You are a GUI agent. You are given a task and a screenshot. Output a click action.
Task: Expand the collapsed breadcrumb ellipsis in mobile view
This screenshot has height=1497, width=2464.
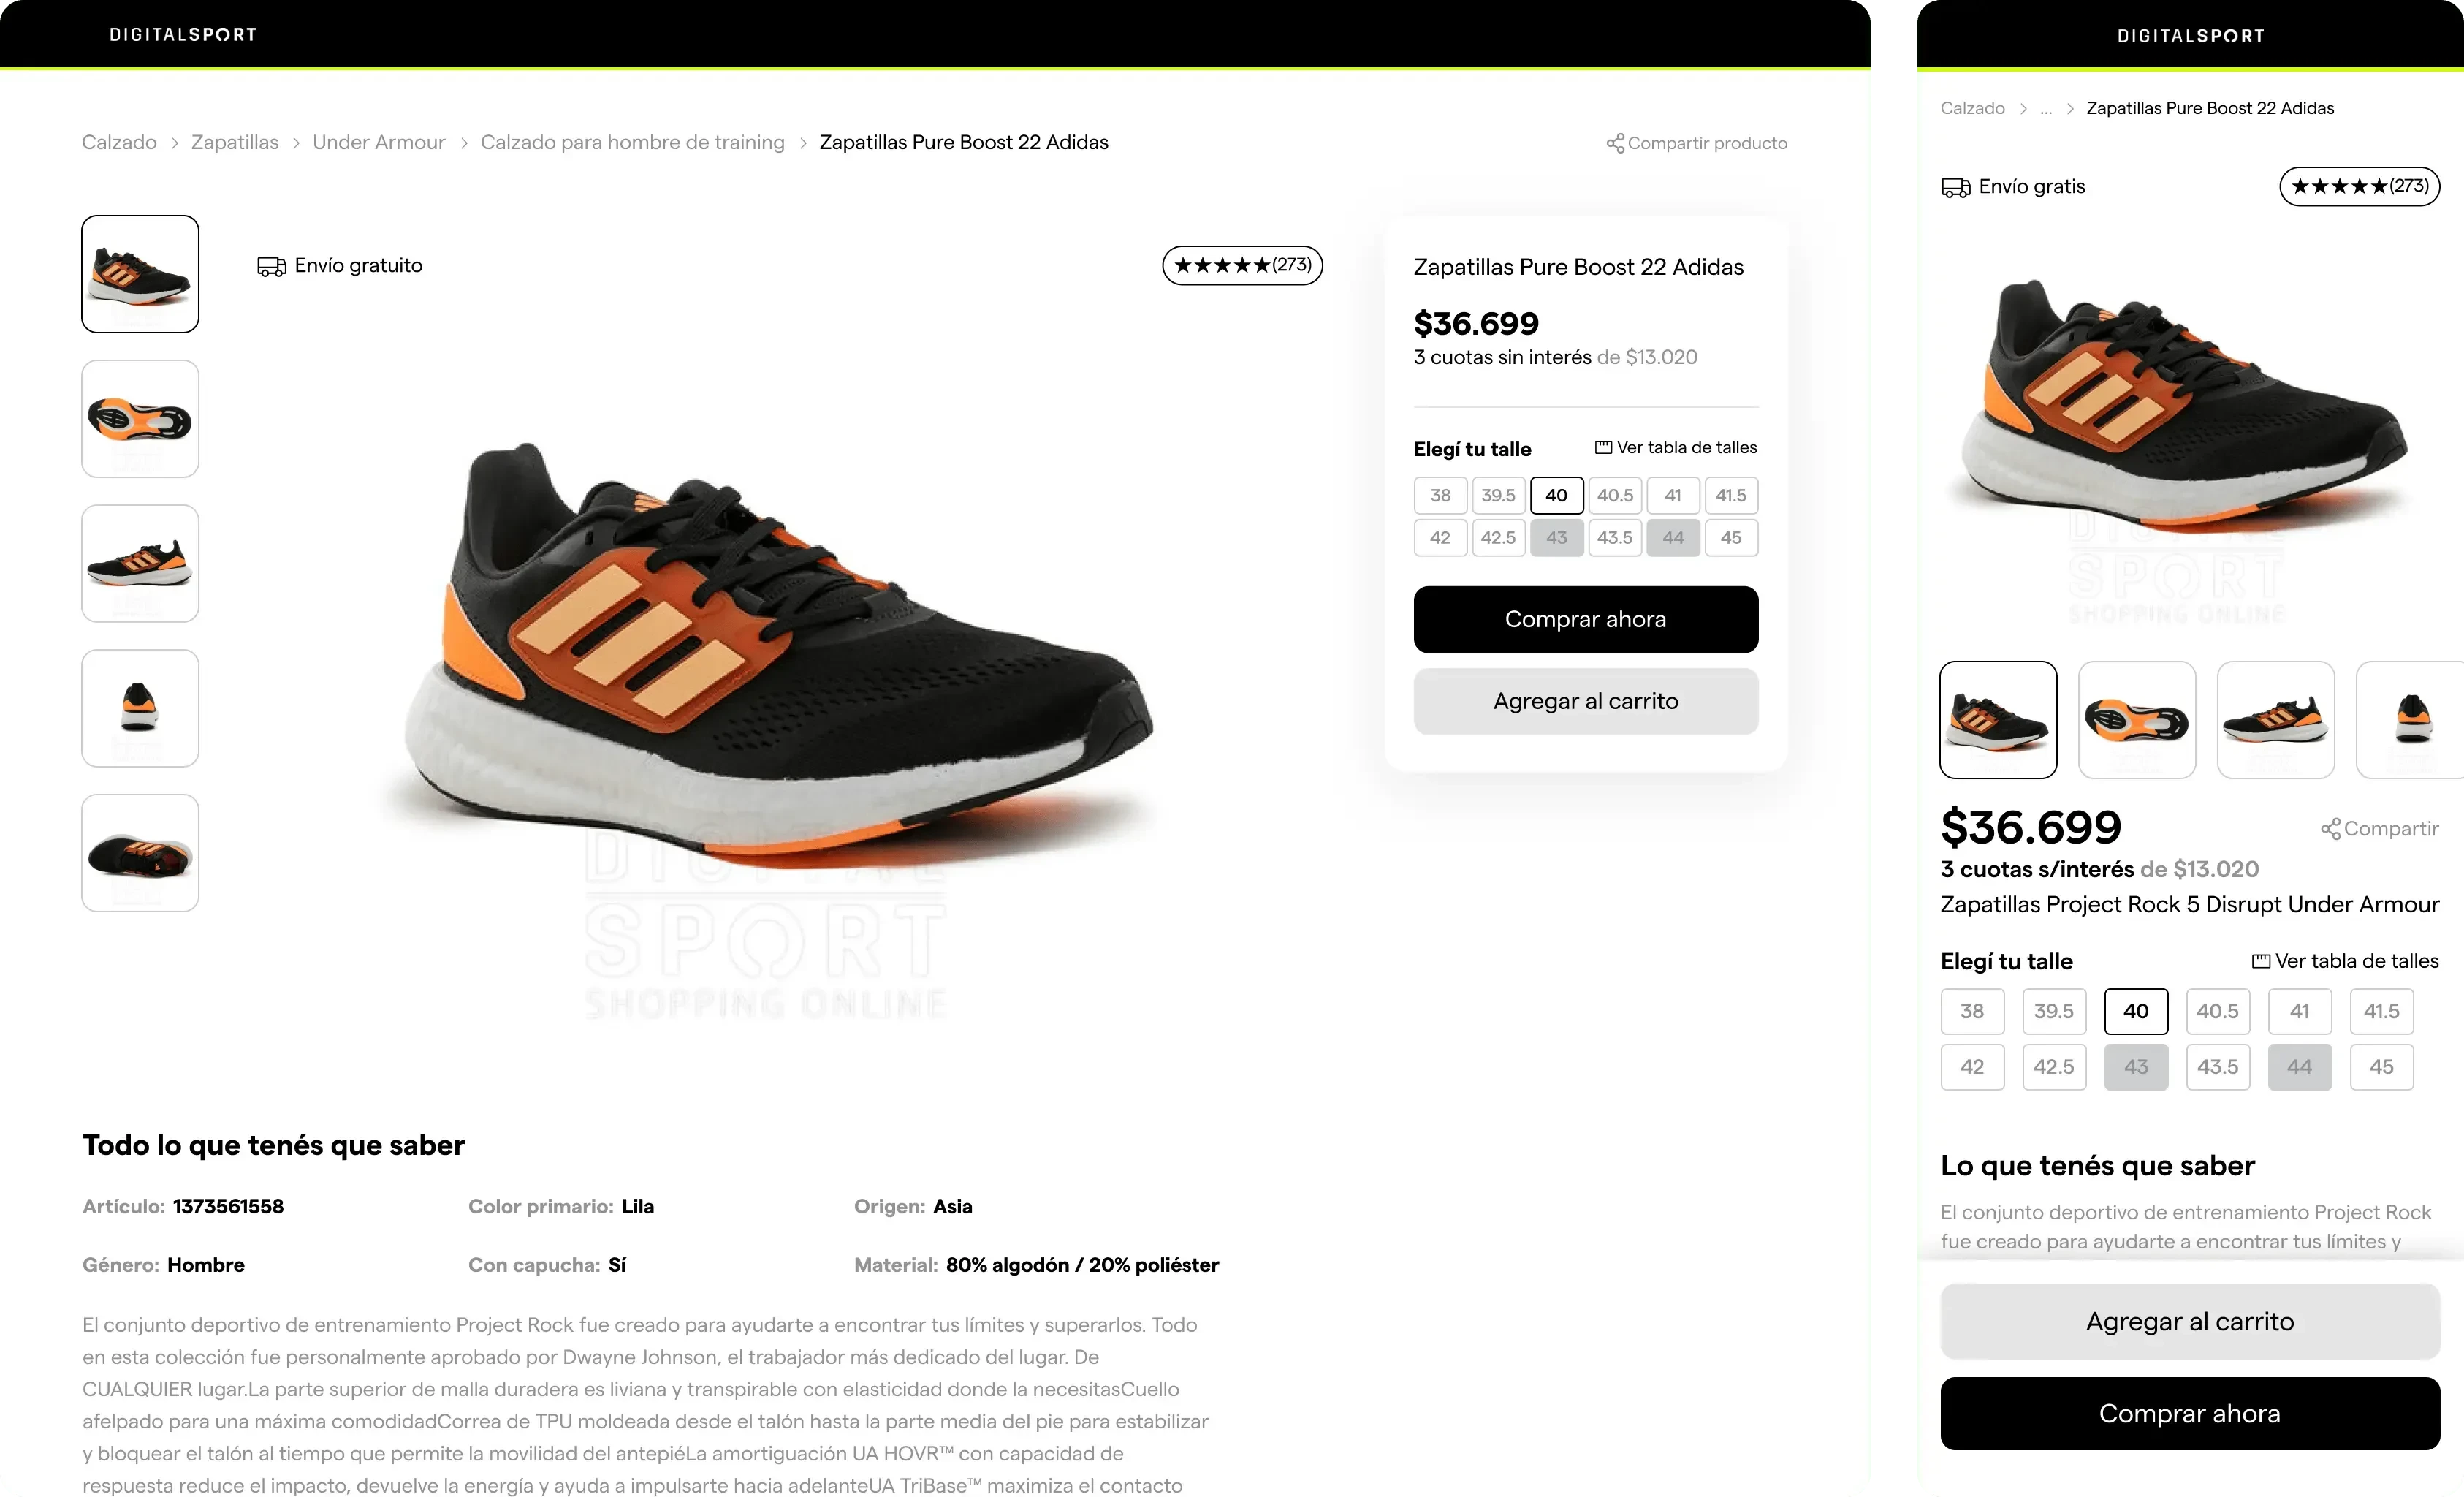(x=2046, y=109)
